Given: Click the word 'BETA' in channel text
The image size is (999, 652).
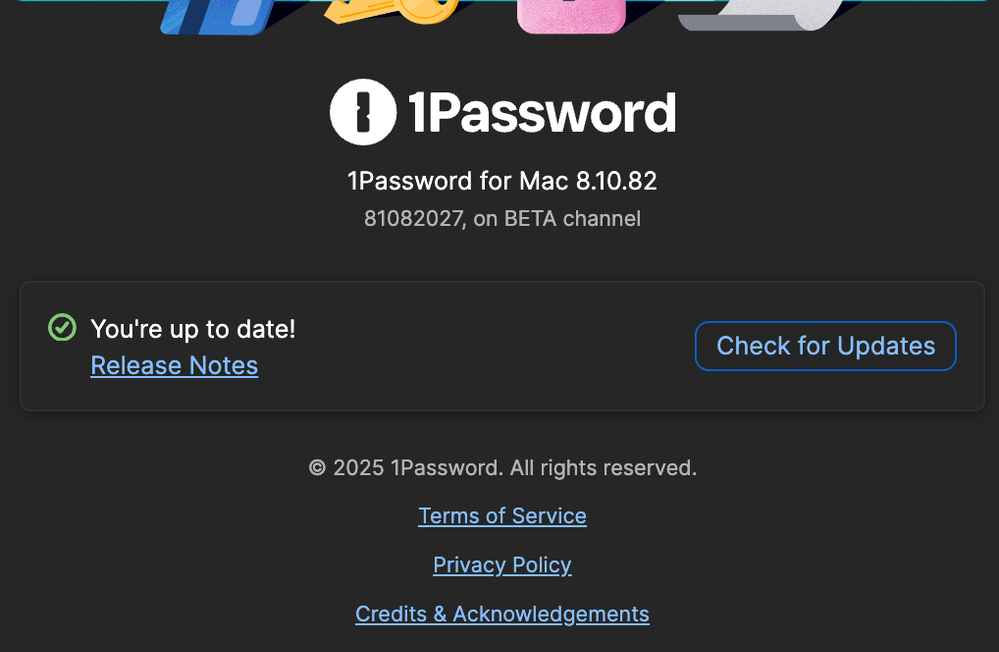Looking at the screenshot, I should tap(532, 218).
